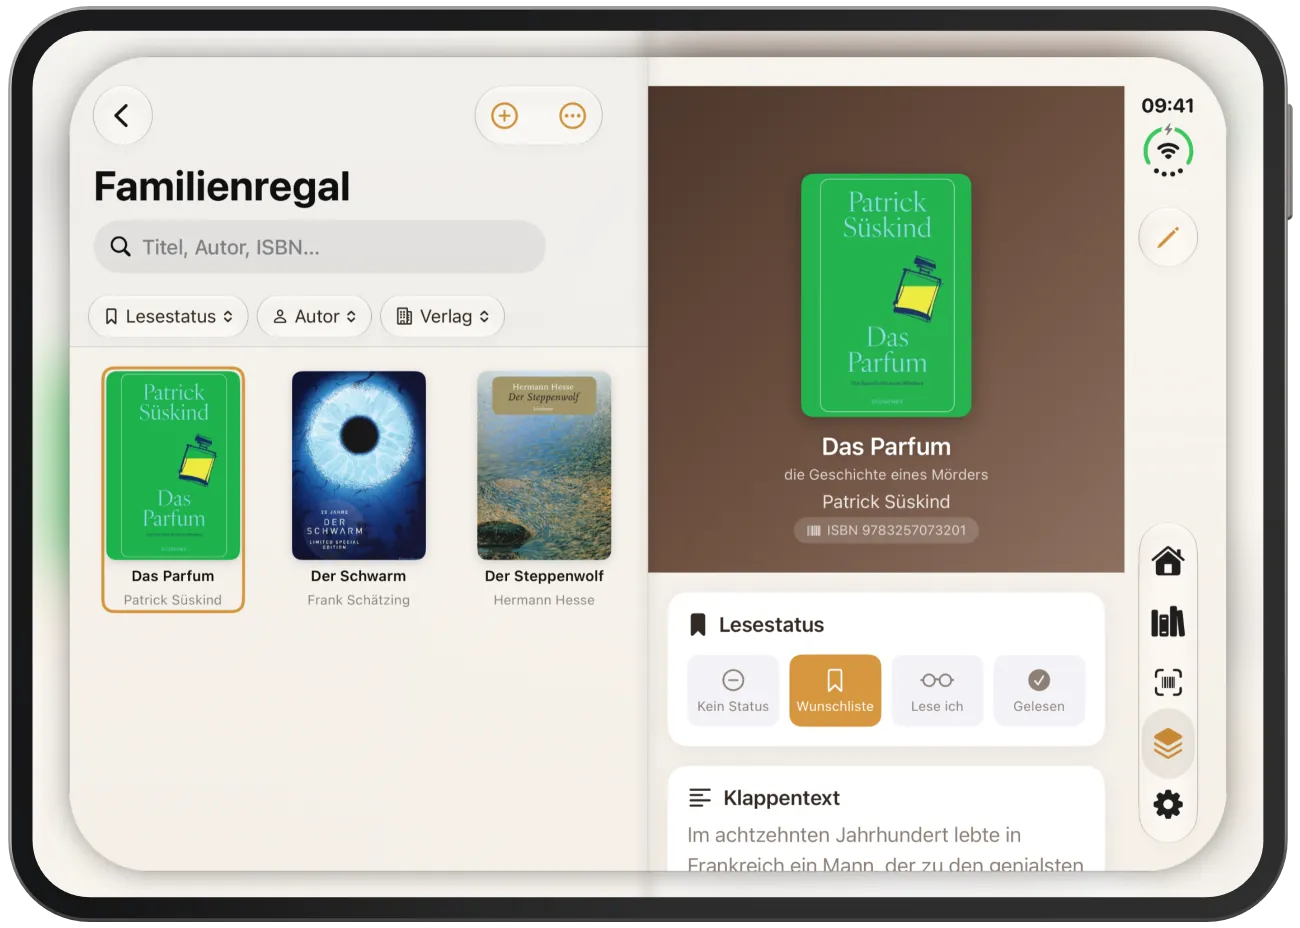The image size is (1300, 928).
Task: Click the subtitle die Geschichte eines Mörders
Action: (x=886, y=475)
